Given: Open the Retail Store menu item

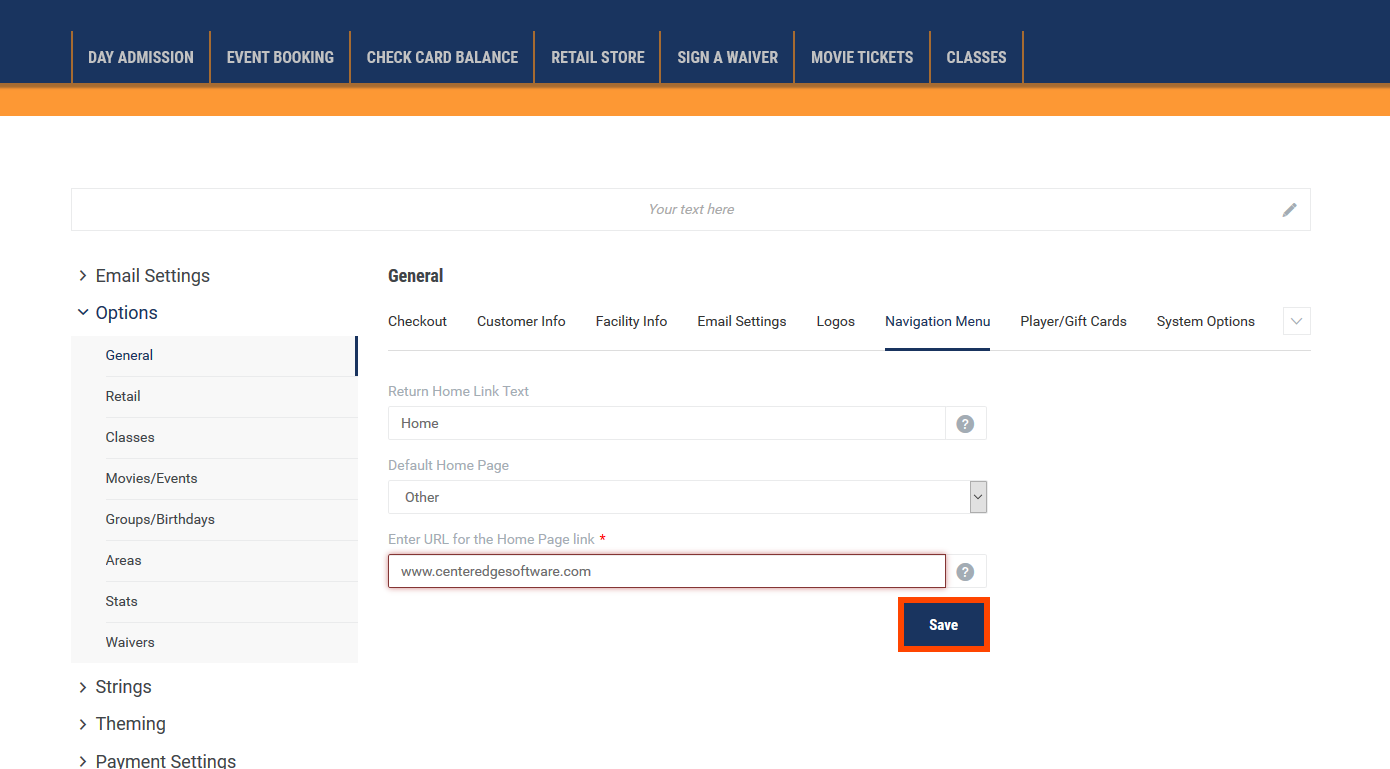Looking at the screenshot, I should (598, 57).
